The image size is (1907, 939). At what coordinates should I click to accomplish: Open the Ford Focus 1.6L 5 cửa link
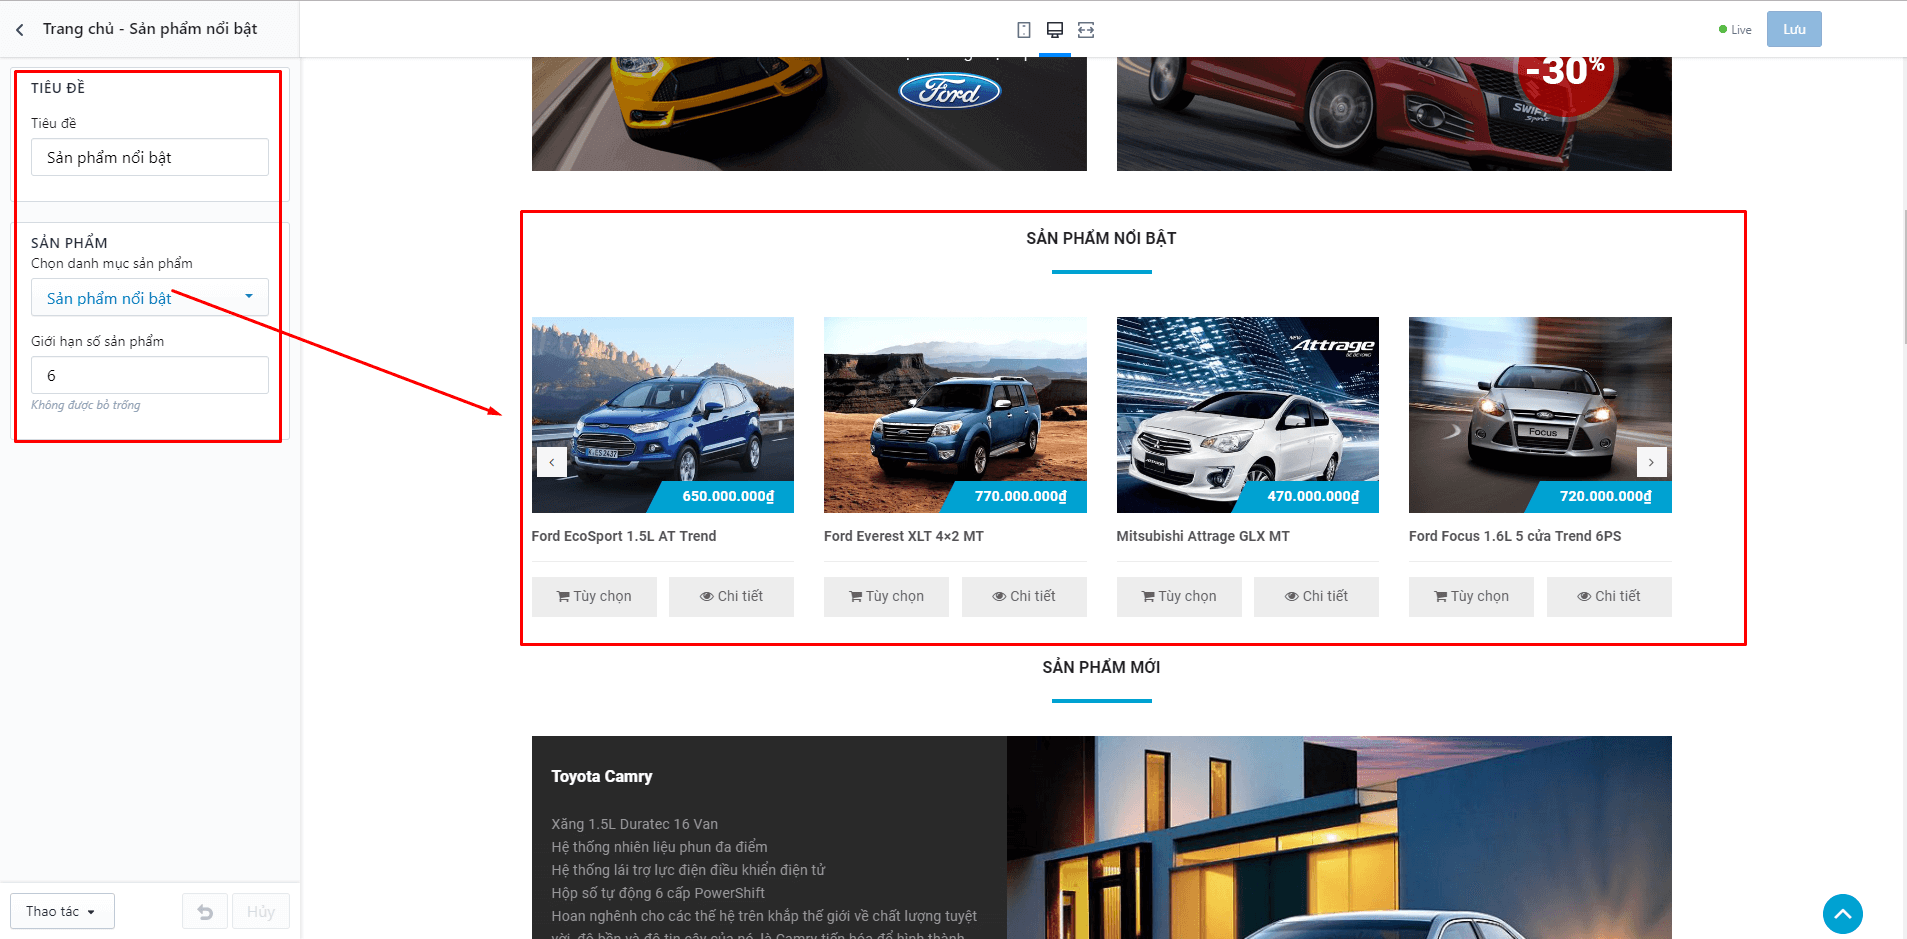(x=1515, y=536)
